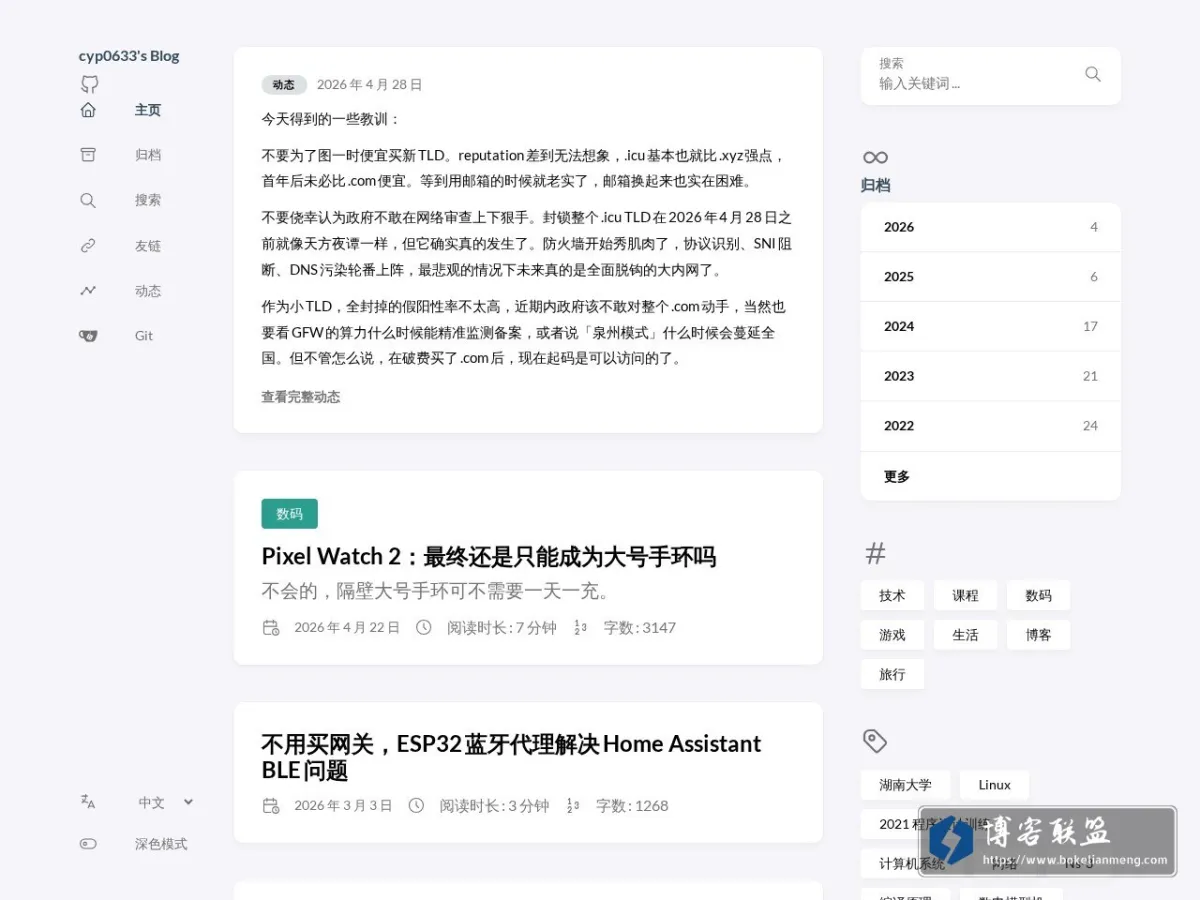Open the 2025 archive row

[x=991, y=277]
